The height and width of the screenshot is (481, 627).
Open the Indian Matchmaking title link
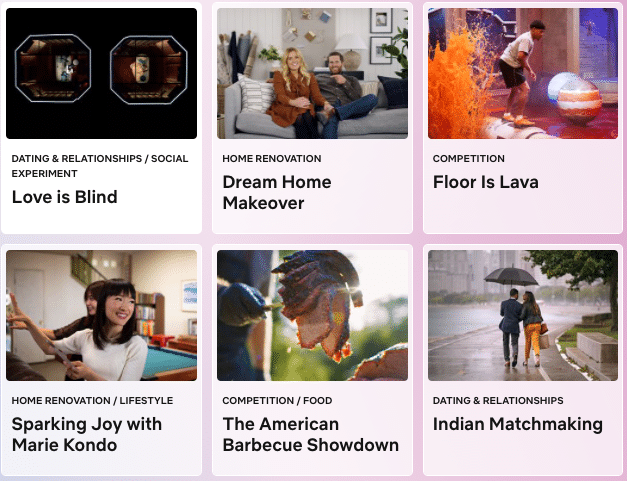click(517, 424)
